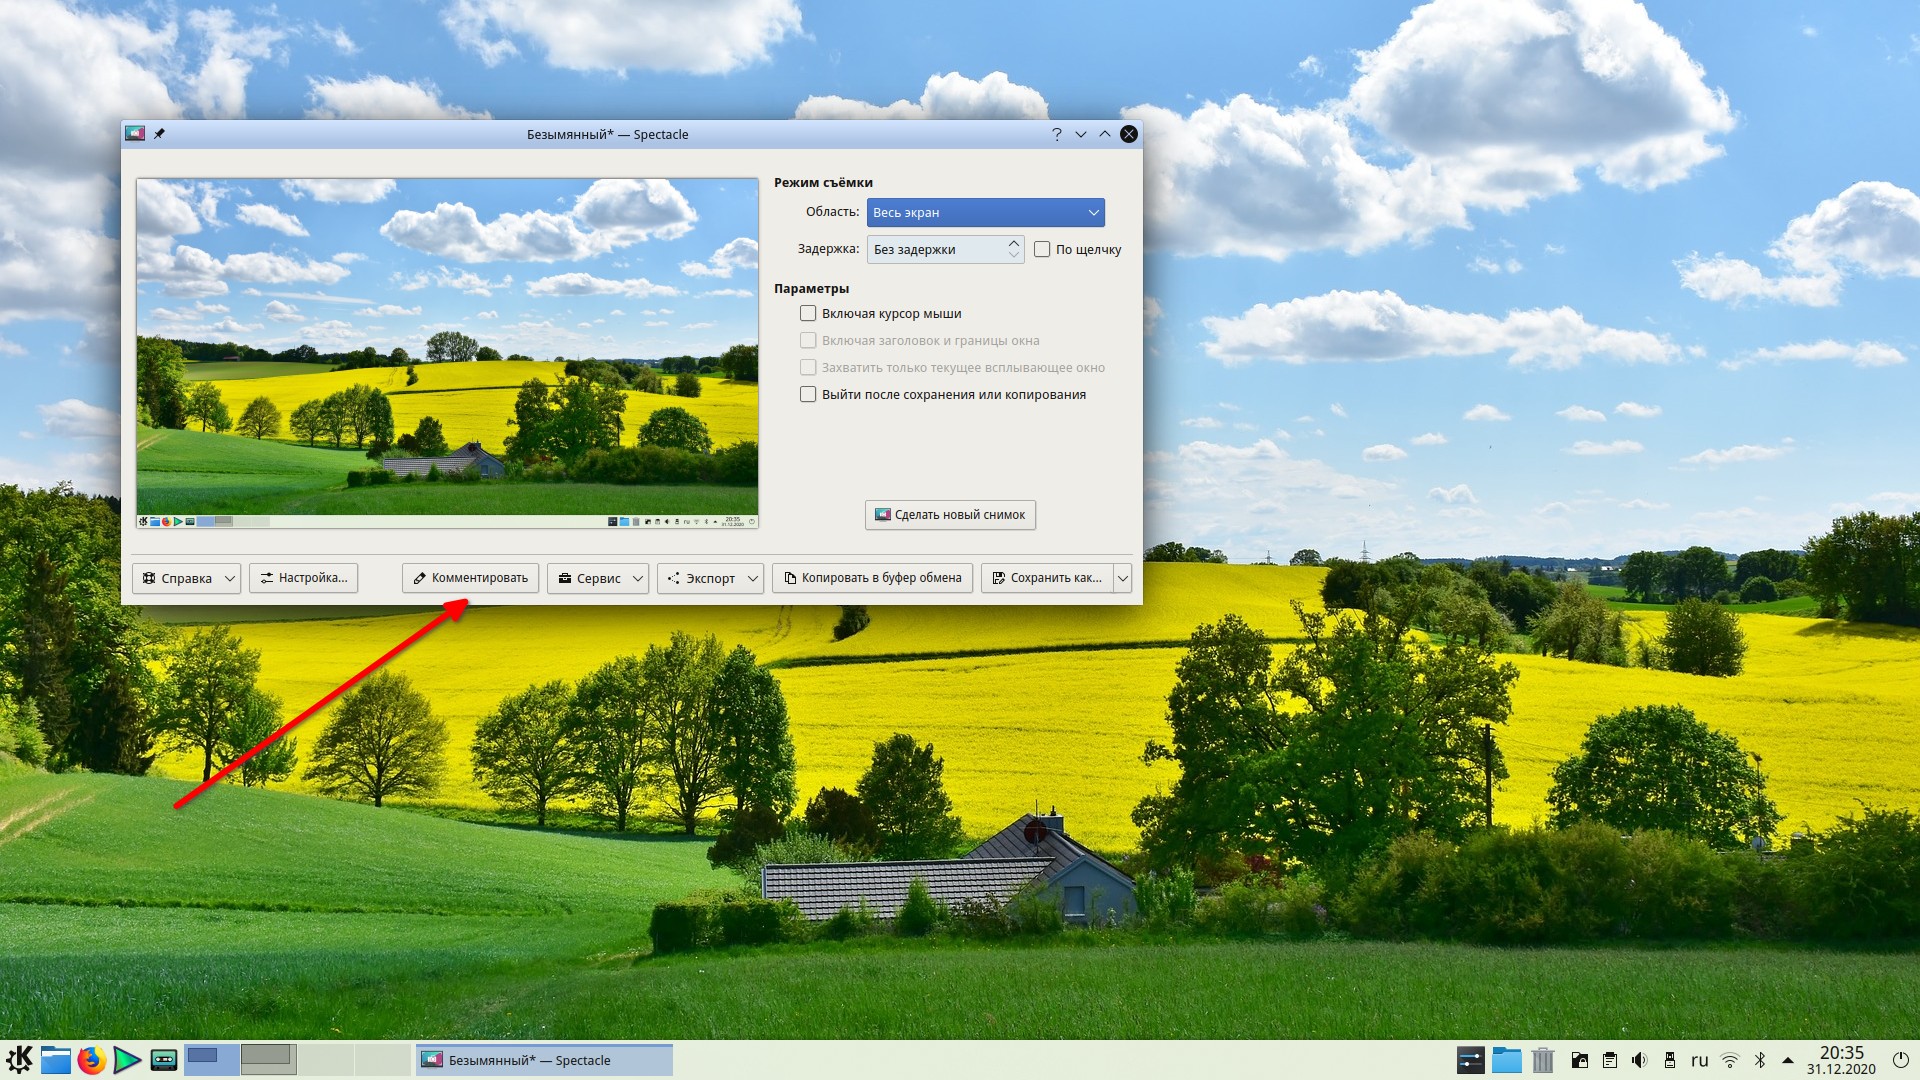Click the pin icon in Spectacle titlebar
Image resolution: width=1920 pixels, height=1080 pixels.
pyautogui.click(x=159, y=134)
